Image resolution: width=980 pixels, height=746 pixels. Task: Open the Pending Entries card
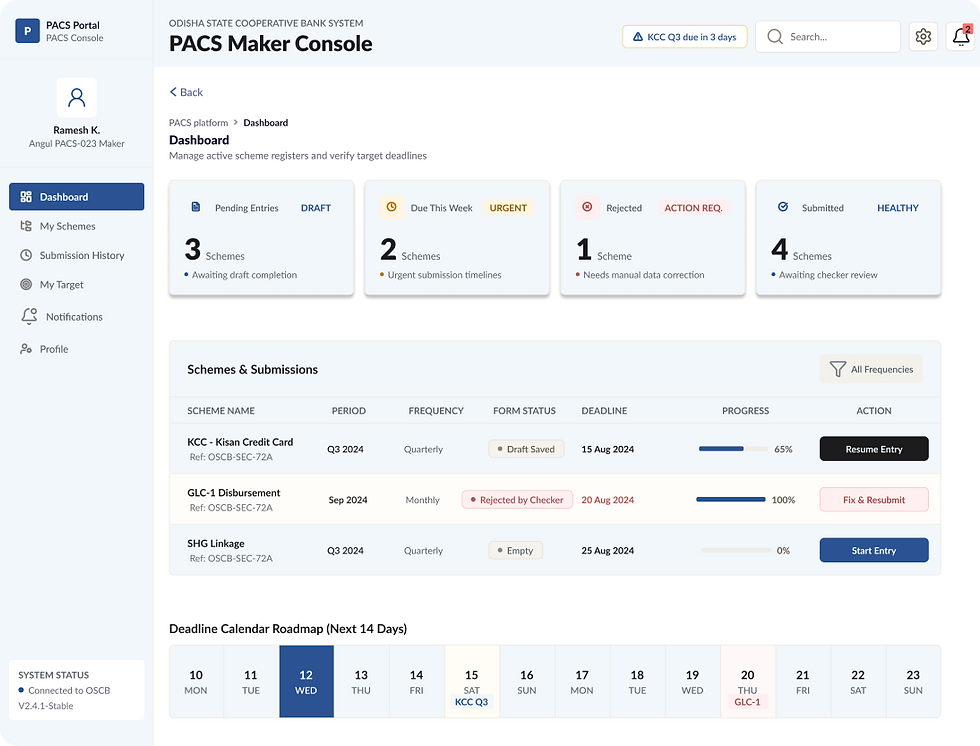click(x=261, y=237)
